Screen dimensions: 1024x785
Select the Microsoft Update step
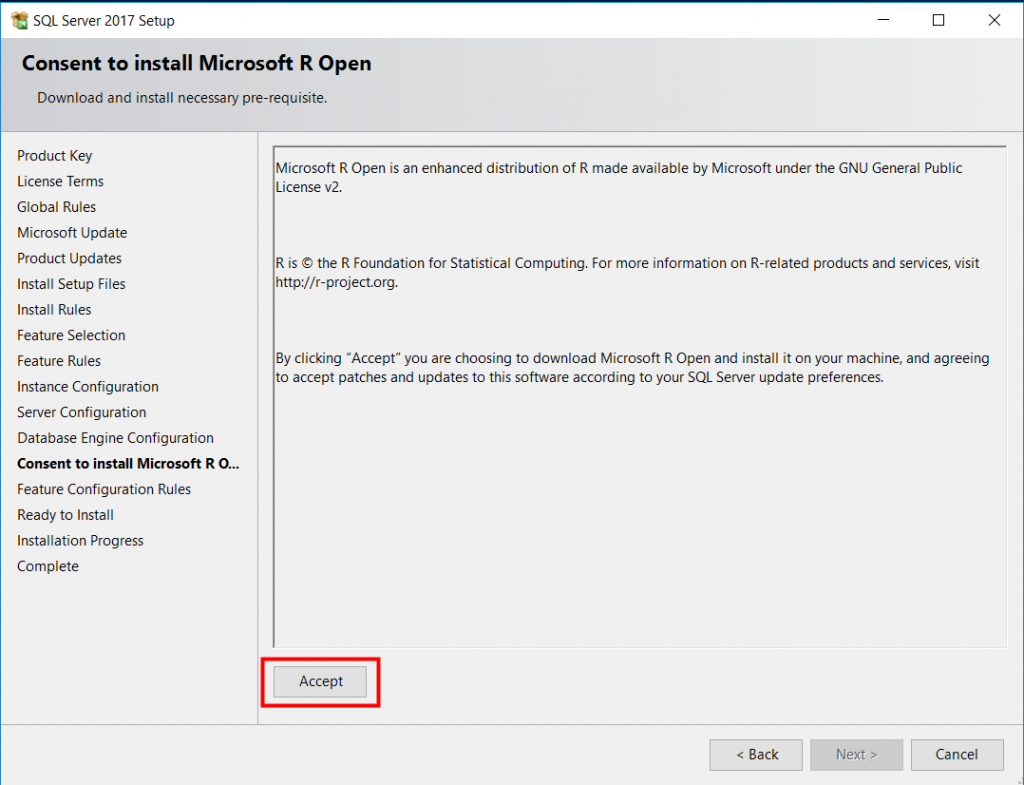[x=72, y=232]
